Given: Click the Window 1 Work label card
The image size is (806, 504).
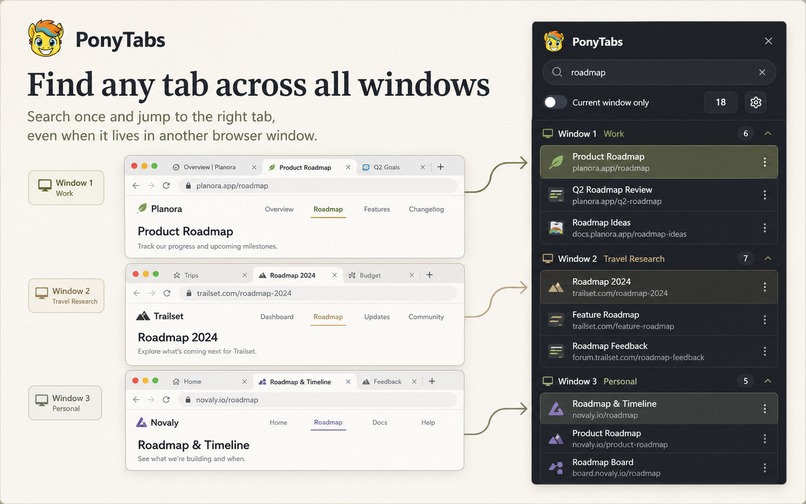Looking at the screenshot, I should coord(66,188).
